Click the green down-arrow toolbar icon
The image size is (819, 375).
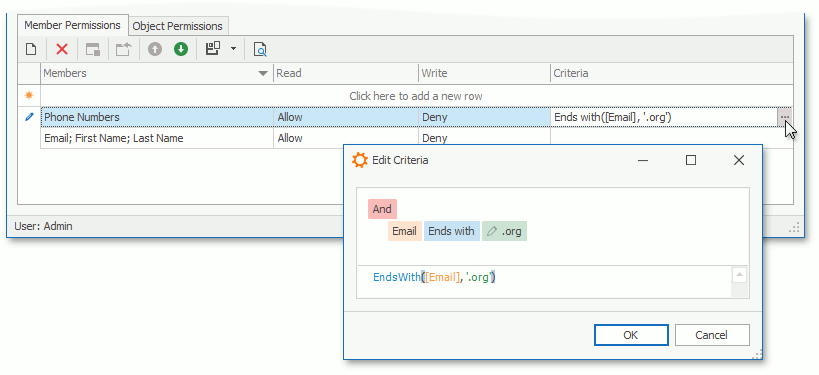coord(181,50)
